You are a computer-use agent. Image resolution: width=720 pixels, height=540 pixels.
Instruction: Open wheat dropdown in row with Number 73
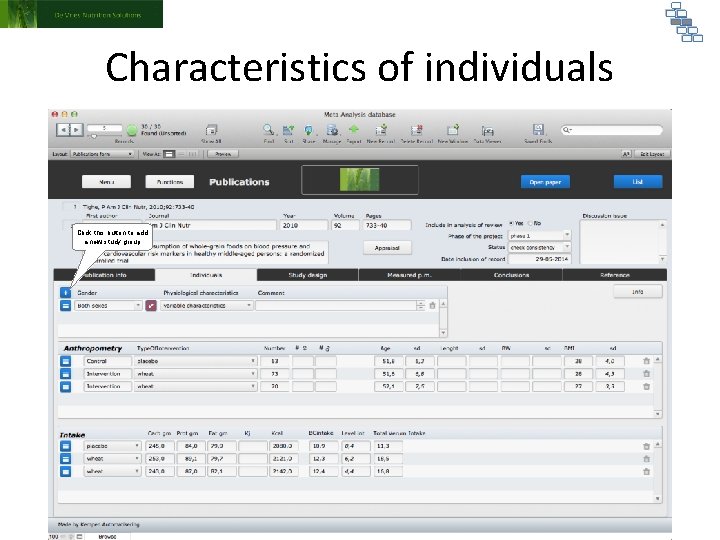(x=196, y=374)
